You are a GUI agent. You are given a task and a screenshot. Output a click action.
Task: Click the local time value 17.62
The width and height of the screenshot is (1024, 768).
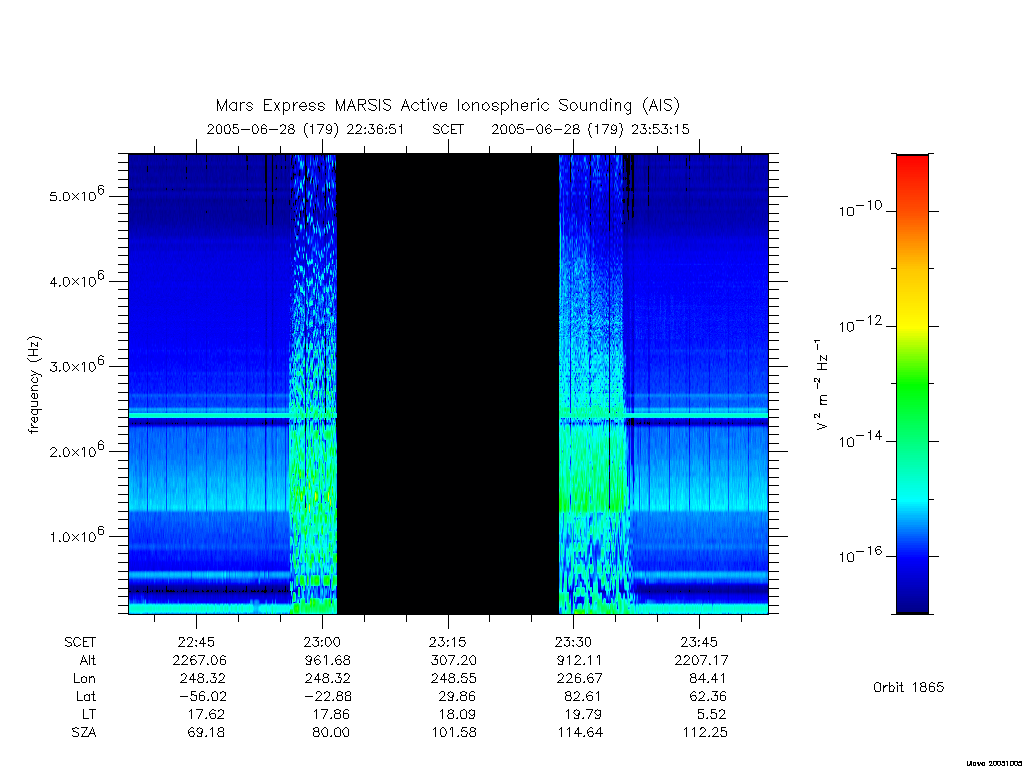tap(206, 714)
